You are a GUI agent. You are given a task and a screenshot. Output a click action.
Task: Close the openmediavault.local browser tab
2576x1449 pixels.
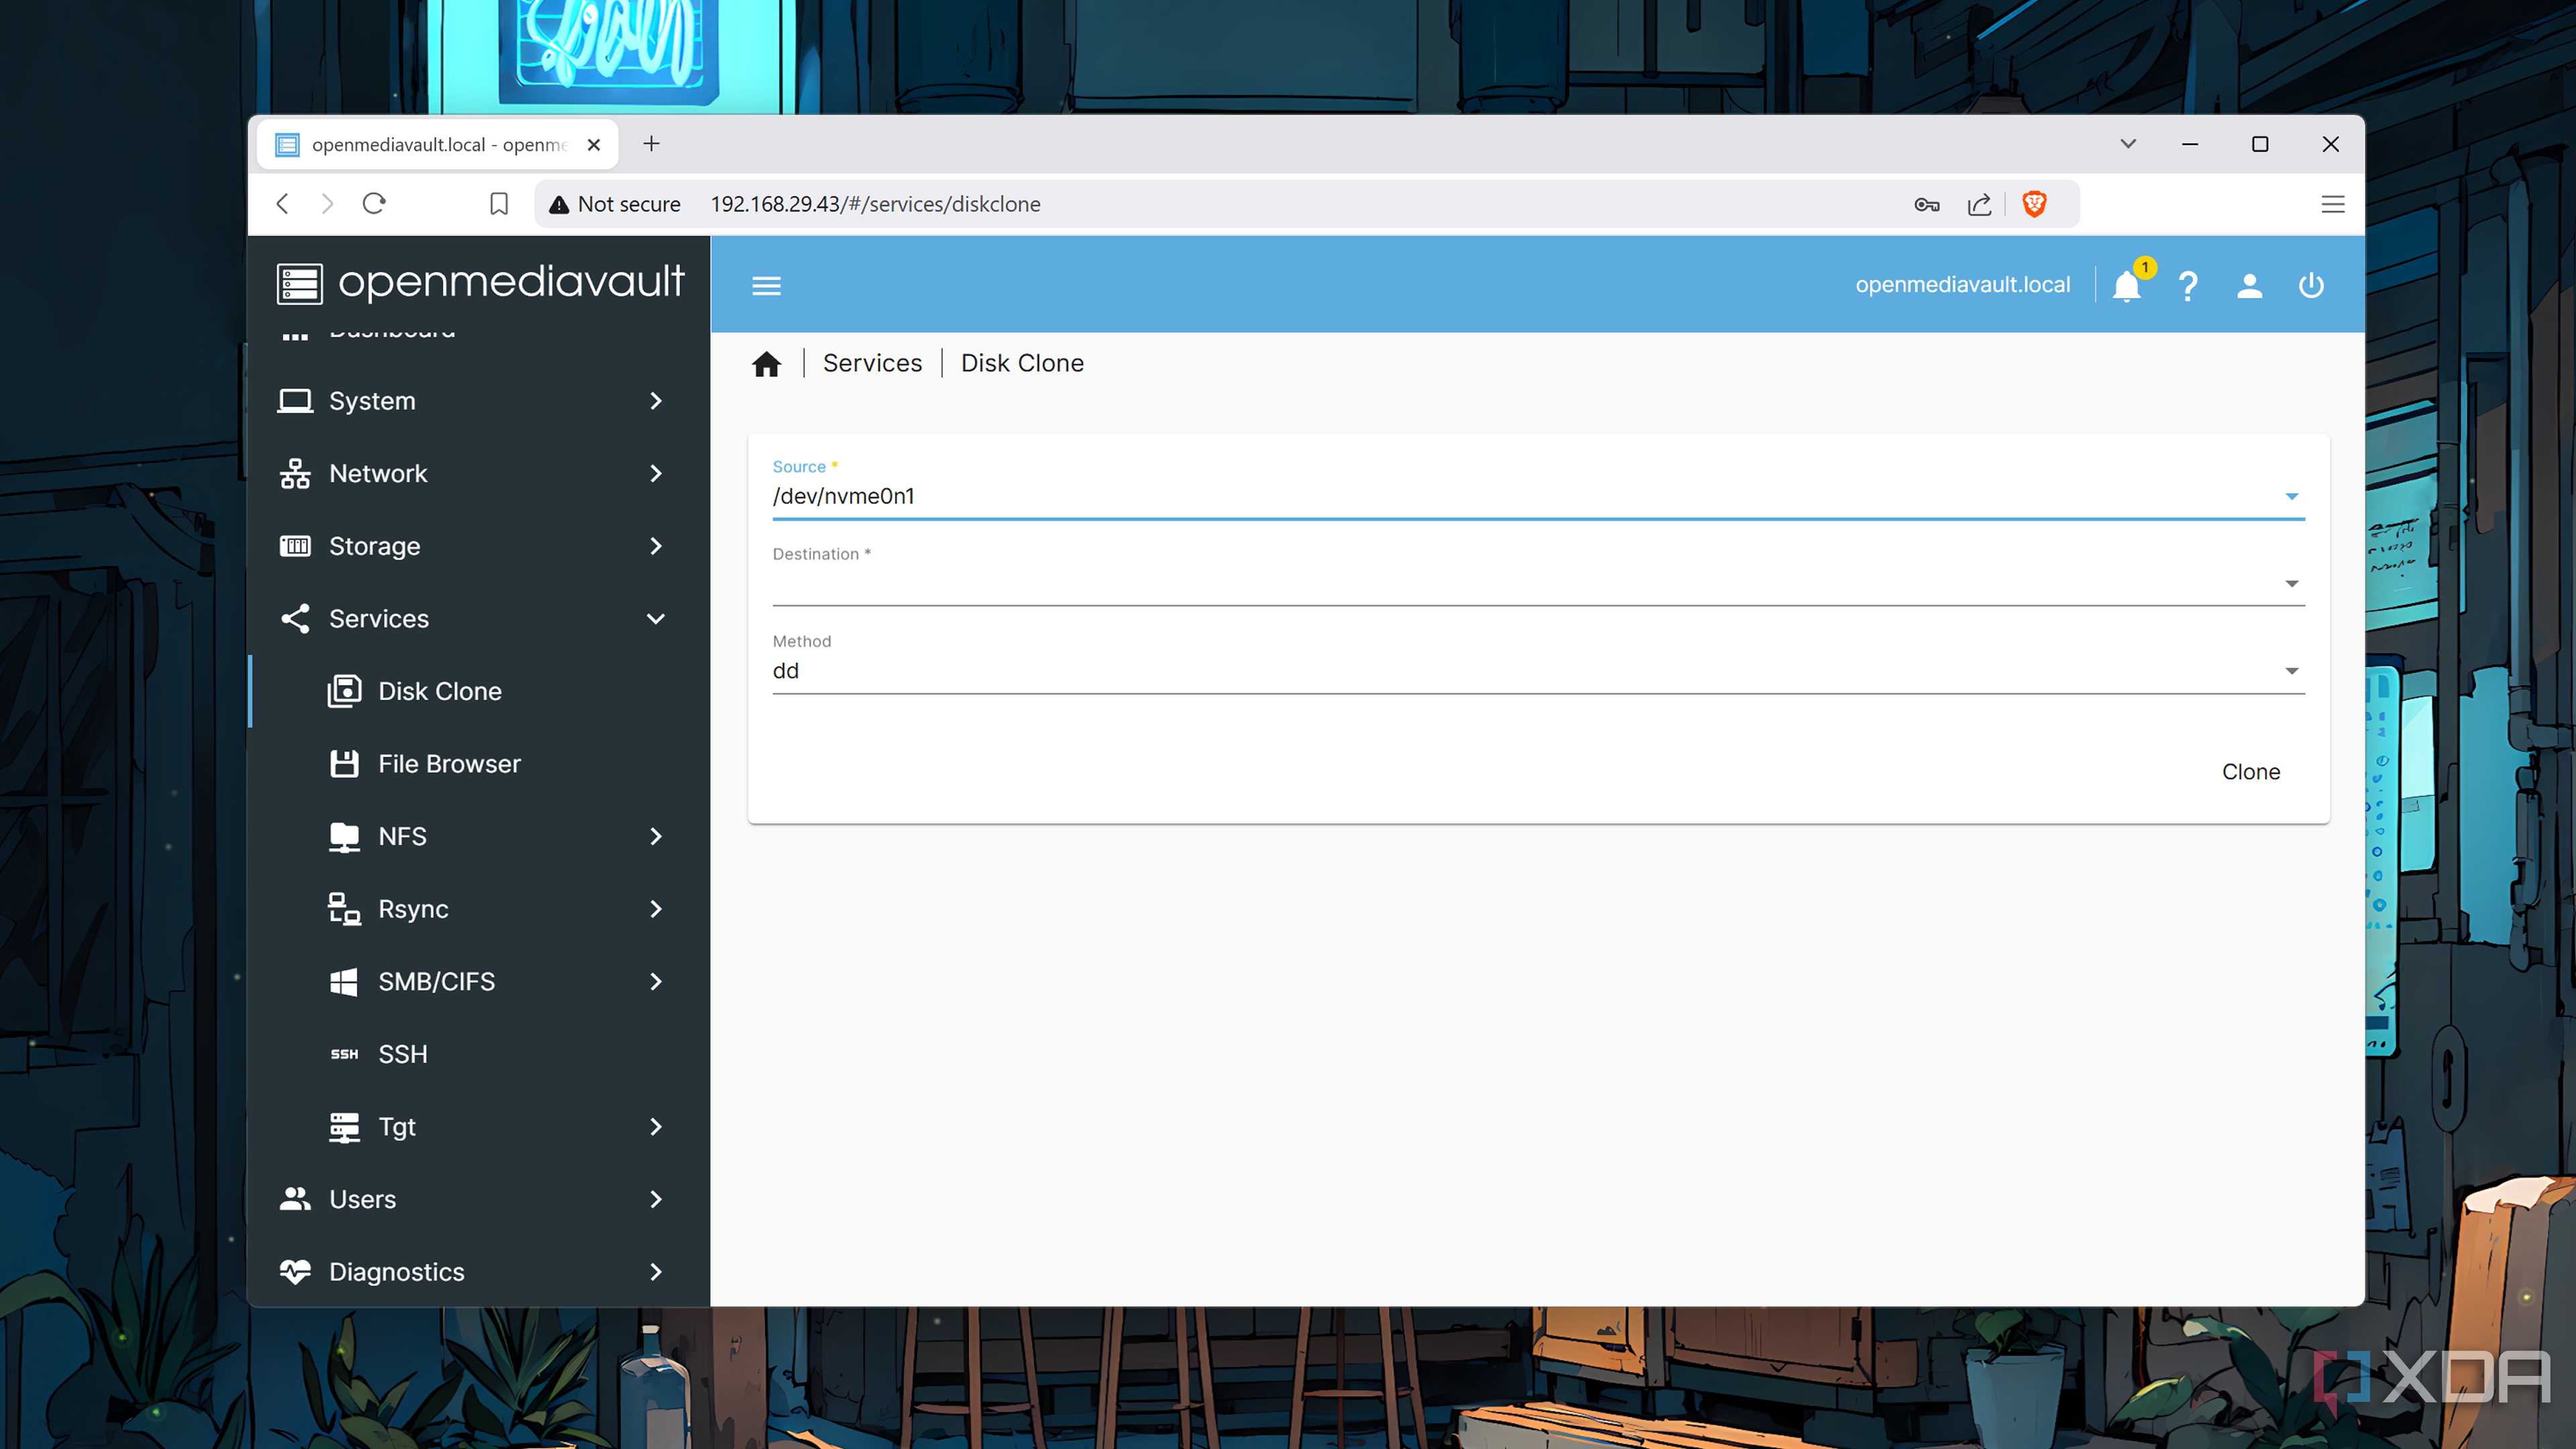click(x=594, y=145)
